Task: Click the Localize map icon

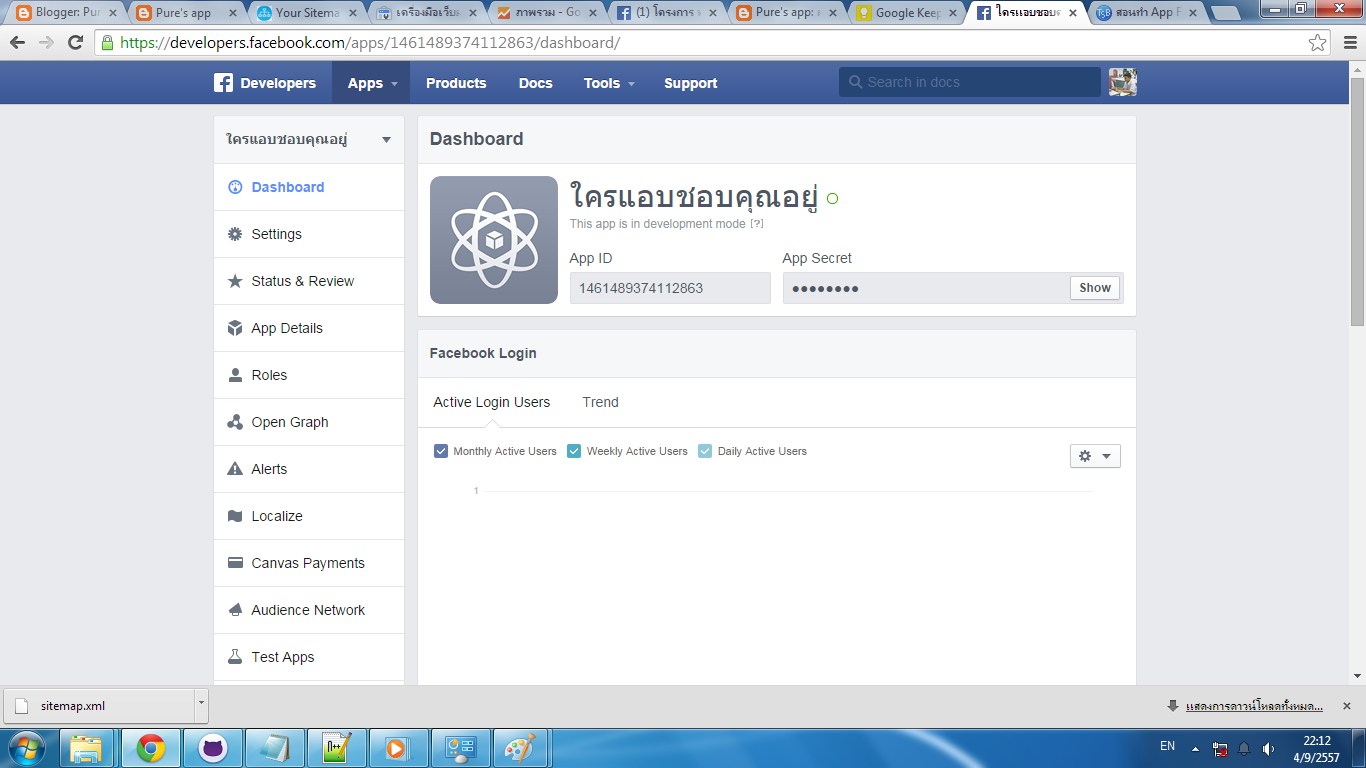Action: 235,516
